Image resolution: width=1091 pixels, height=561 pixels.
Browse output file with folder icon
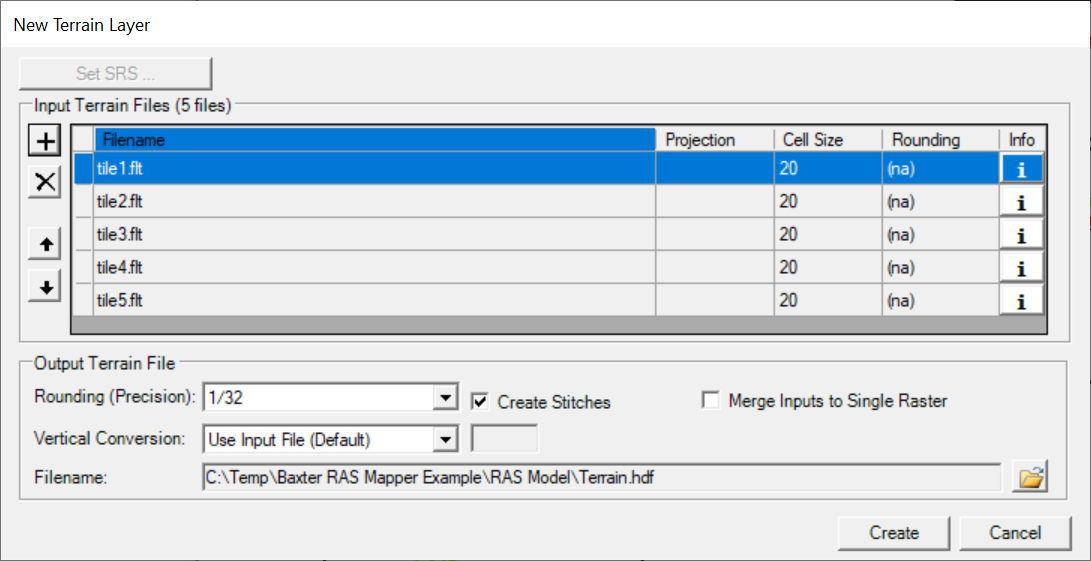tap(1031, 478)
